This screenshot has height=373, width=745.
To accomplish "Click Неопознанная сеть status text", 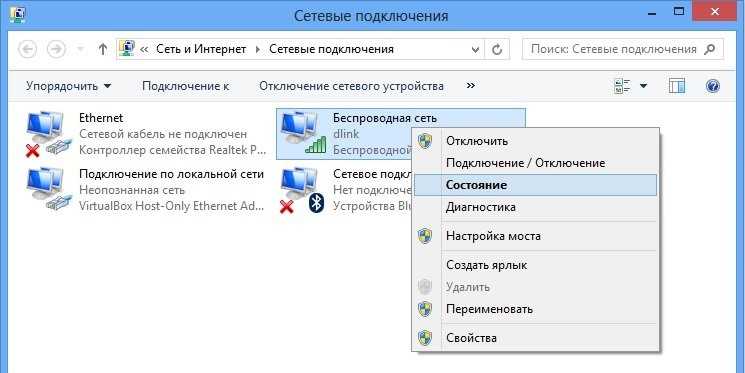I will tap(132, 190).
